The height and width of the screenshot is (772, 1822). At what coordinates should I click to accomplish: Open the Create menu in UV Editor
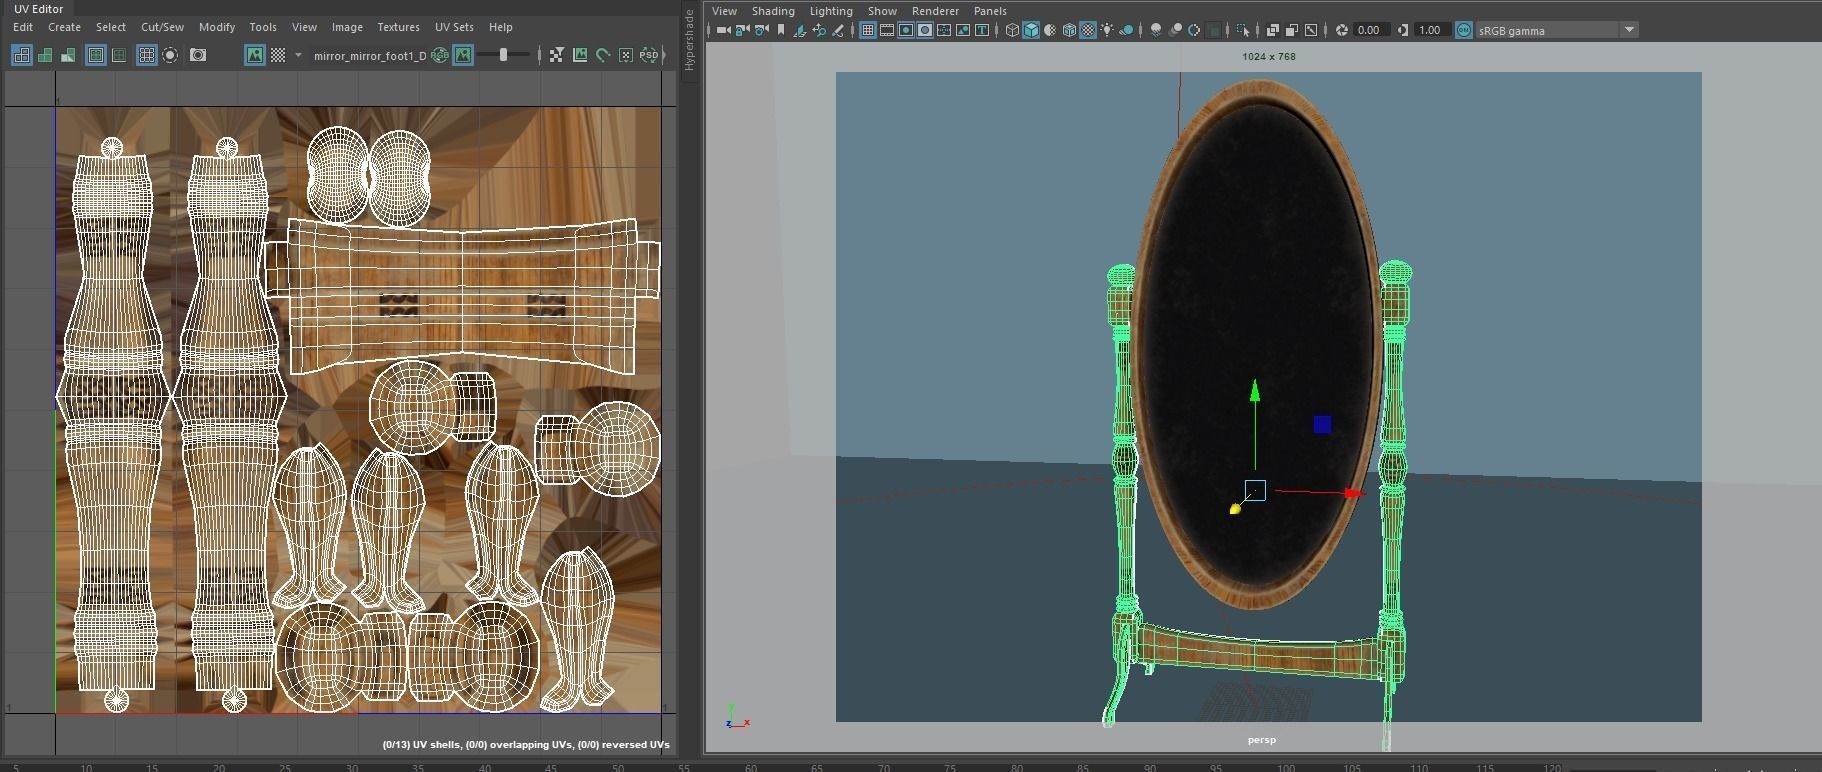click(x=64, y=27)
